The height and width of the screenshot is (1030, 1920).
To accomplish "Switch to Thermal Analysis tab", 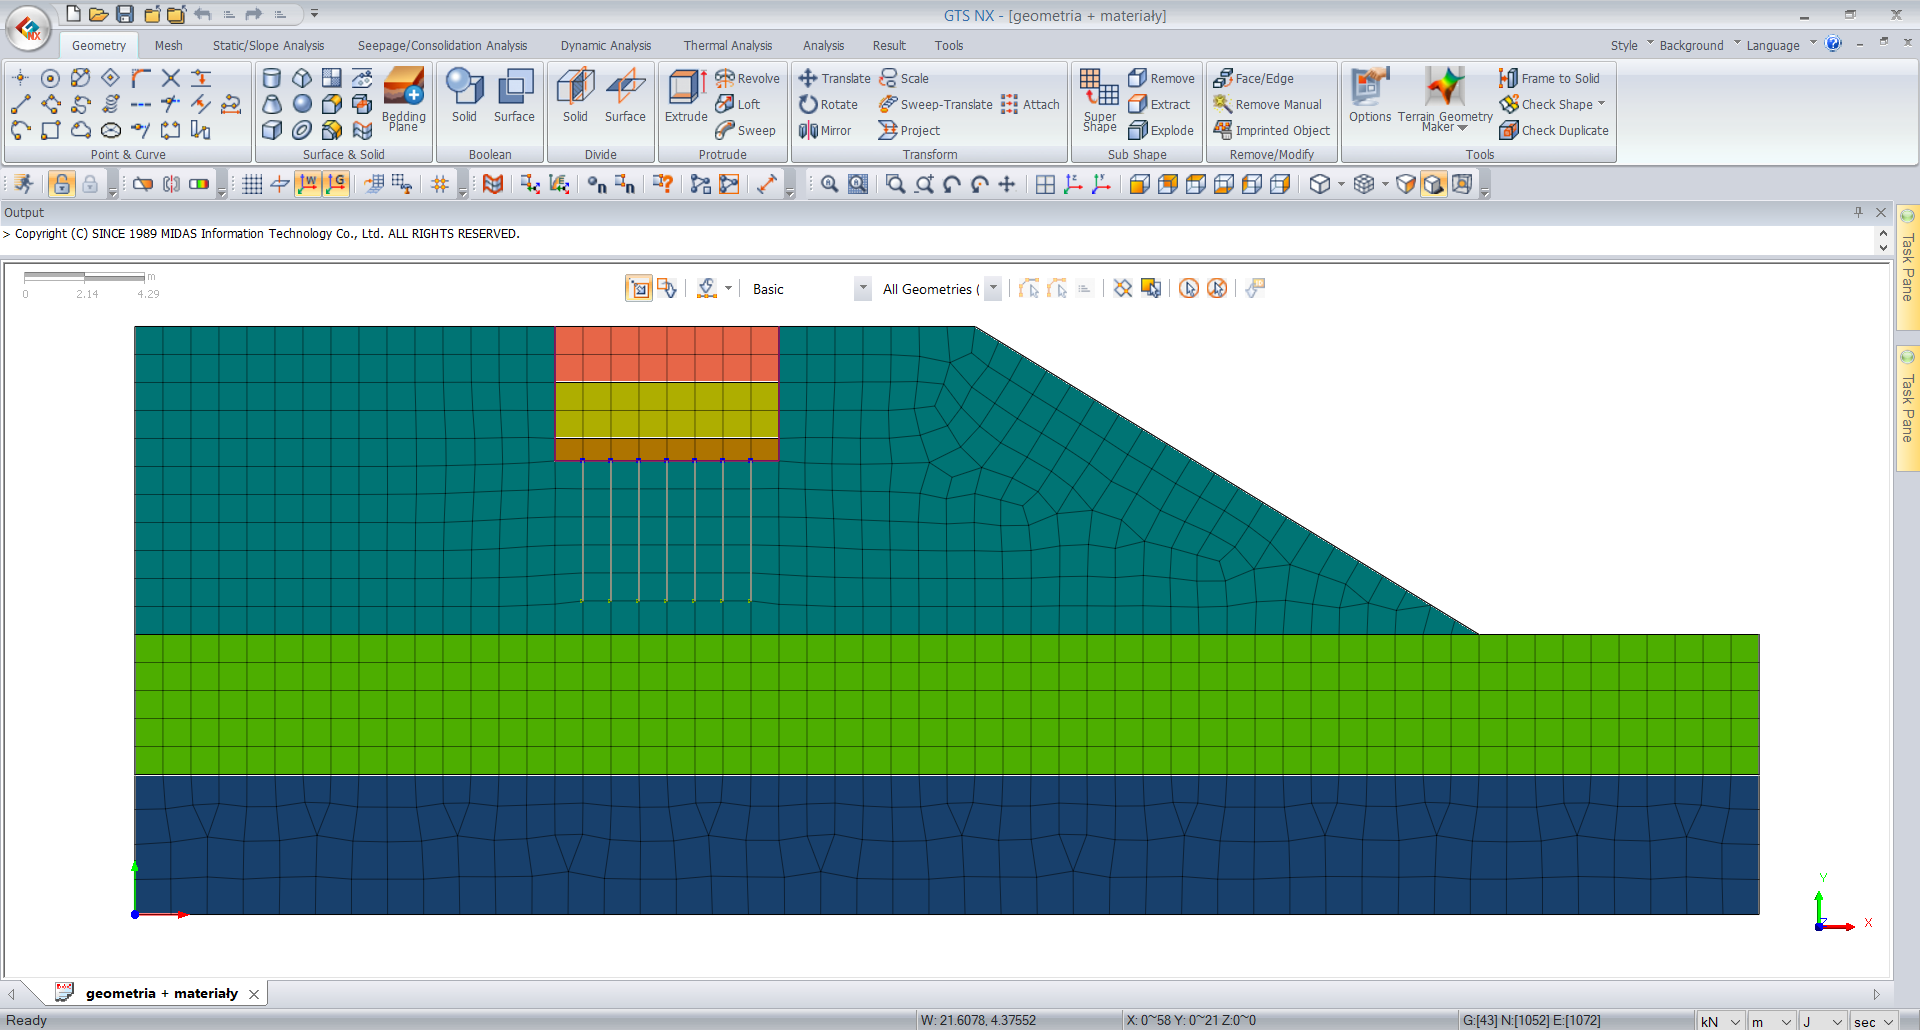I will (727, 45).
